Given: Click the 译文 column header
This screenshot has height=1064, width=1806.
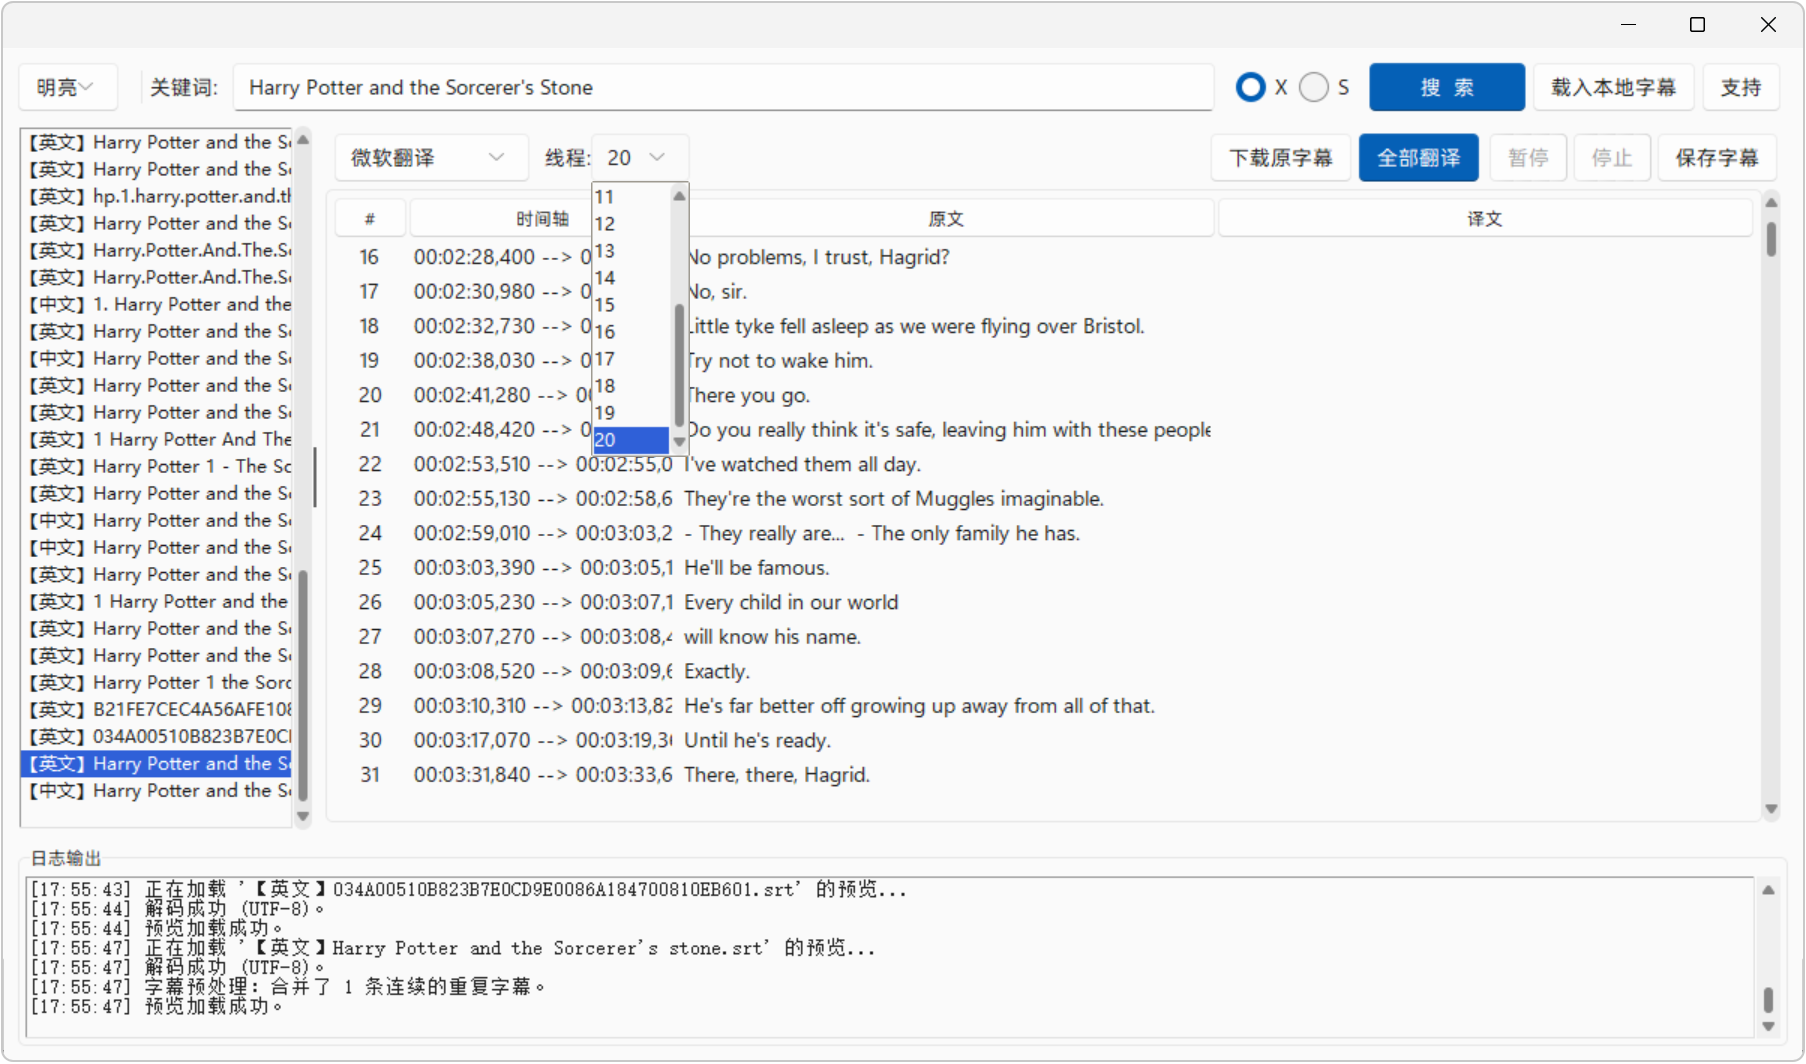Looking at the screenshot, I should point(1485,219).
